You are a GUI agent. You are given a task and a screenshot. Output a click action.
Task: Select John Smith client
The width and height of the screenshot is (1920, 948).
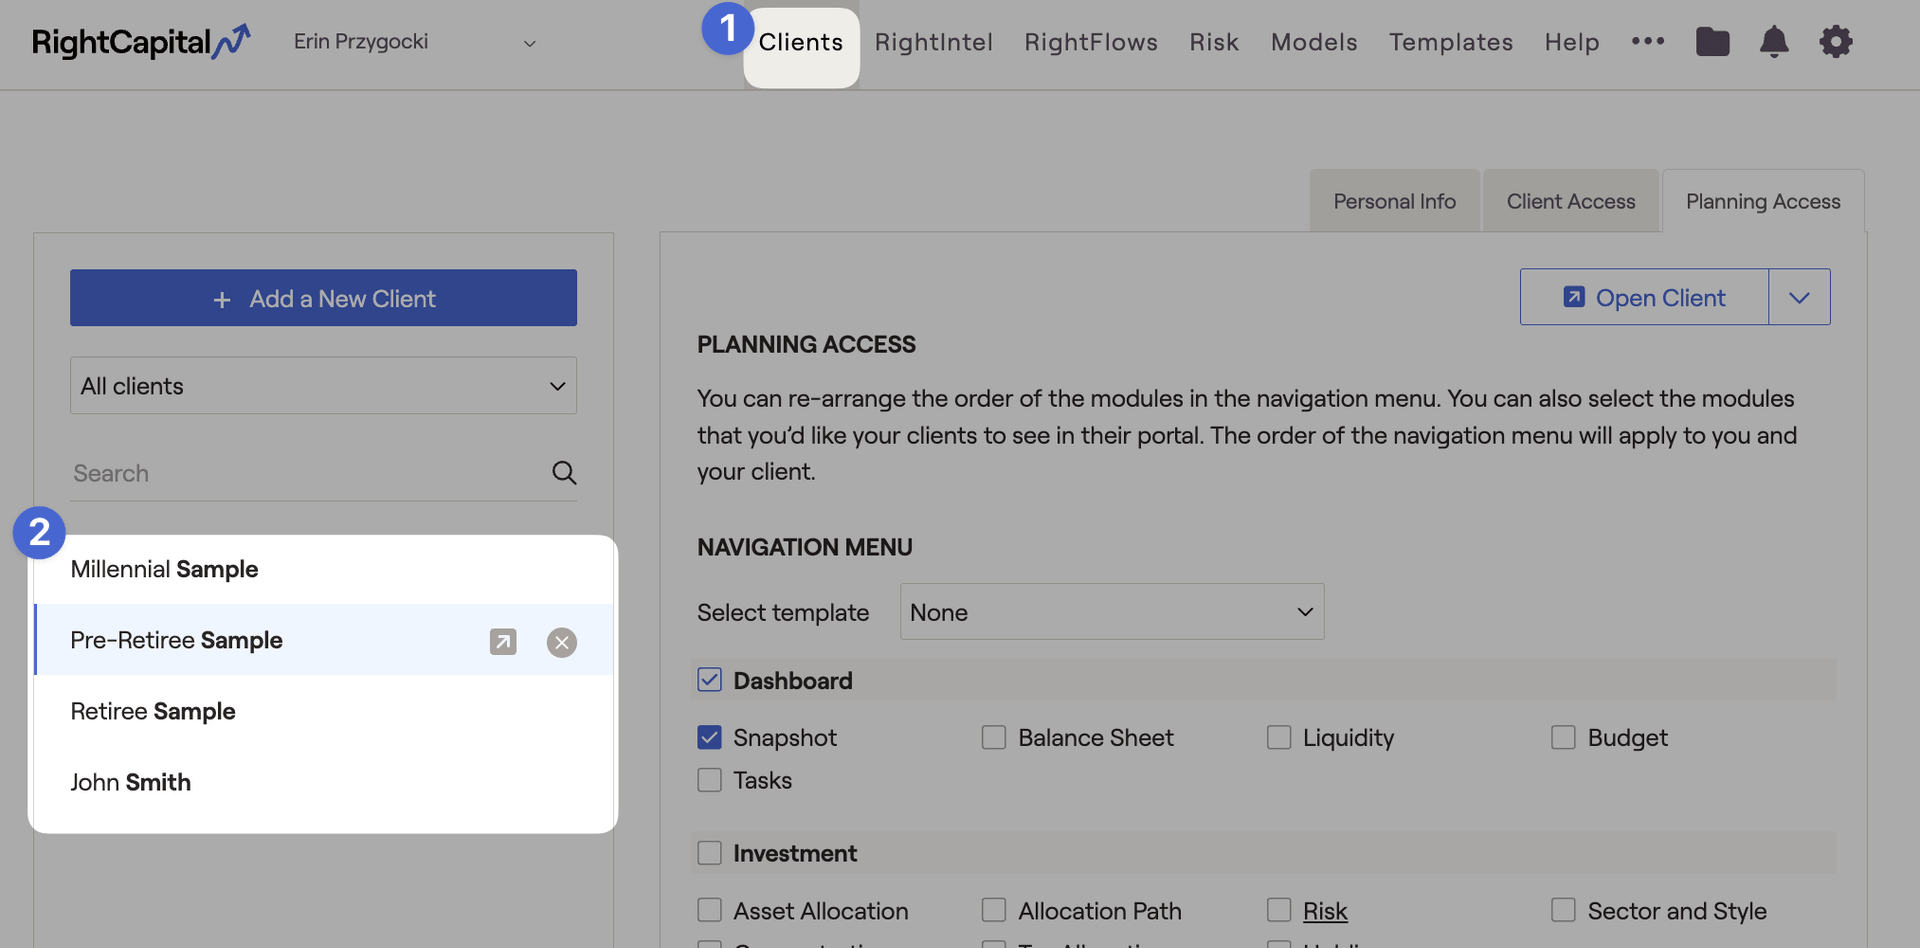[x=324, y=782]
